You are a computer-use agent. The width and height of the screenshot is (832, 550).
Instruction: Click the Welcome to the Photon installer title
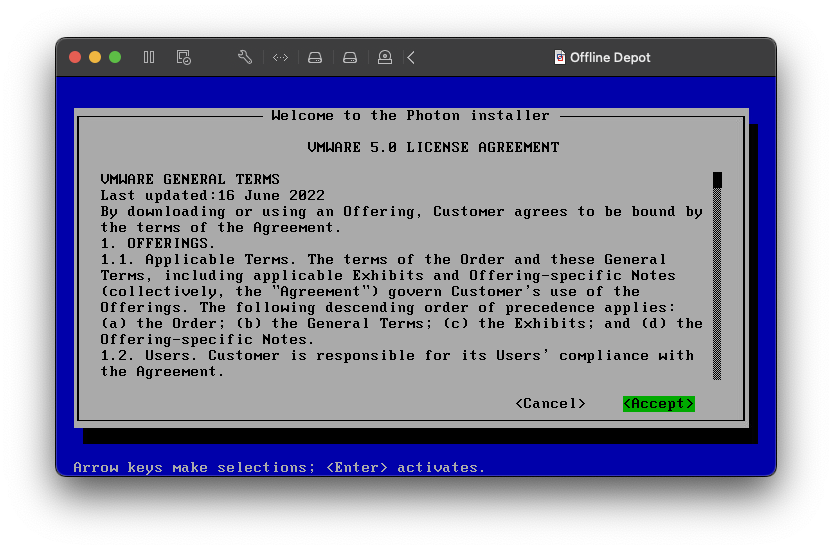click(x=410, y=115)
